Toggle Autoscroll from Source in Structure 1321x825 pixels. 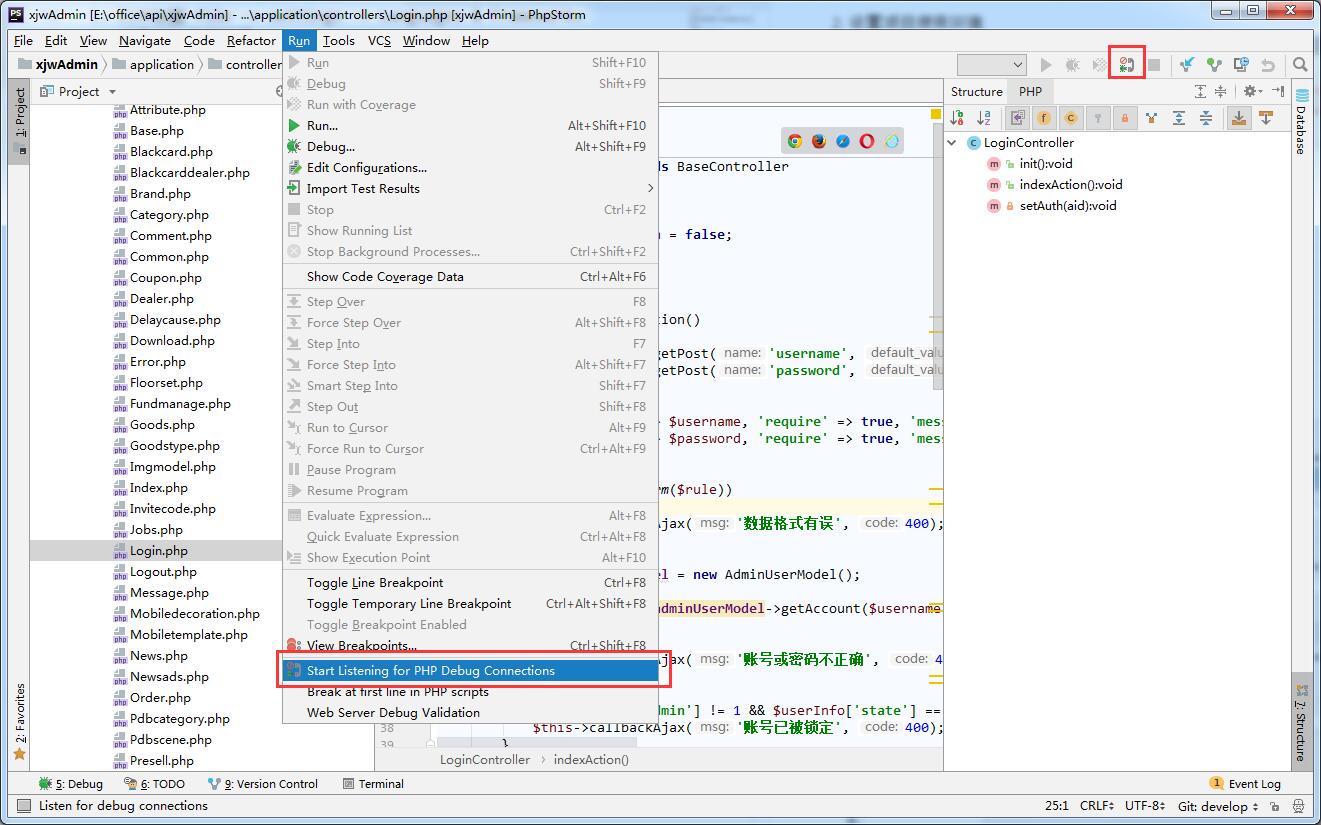(1266, 118)
